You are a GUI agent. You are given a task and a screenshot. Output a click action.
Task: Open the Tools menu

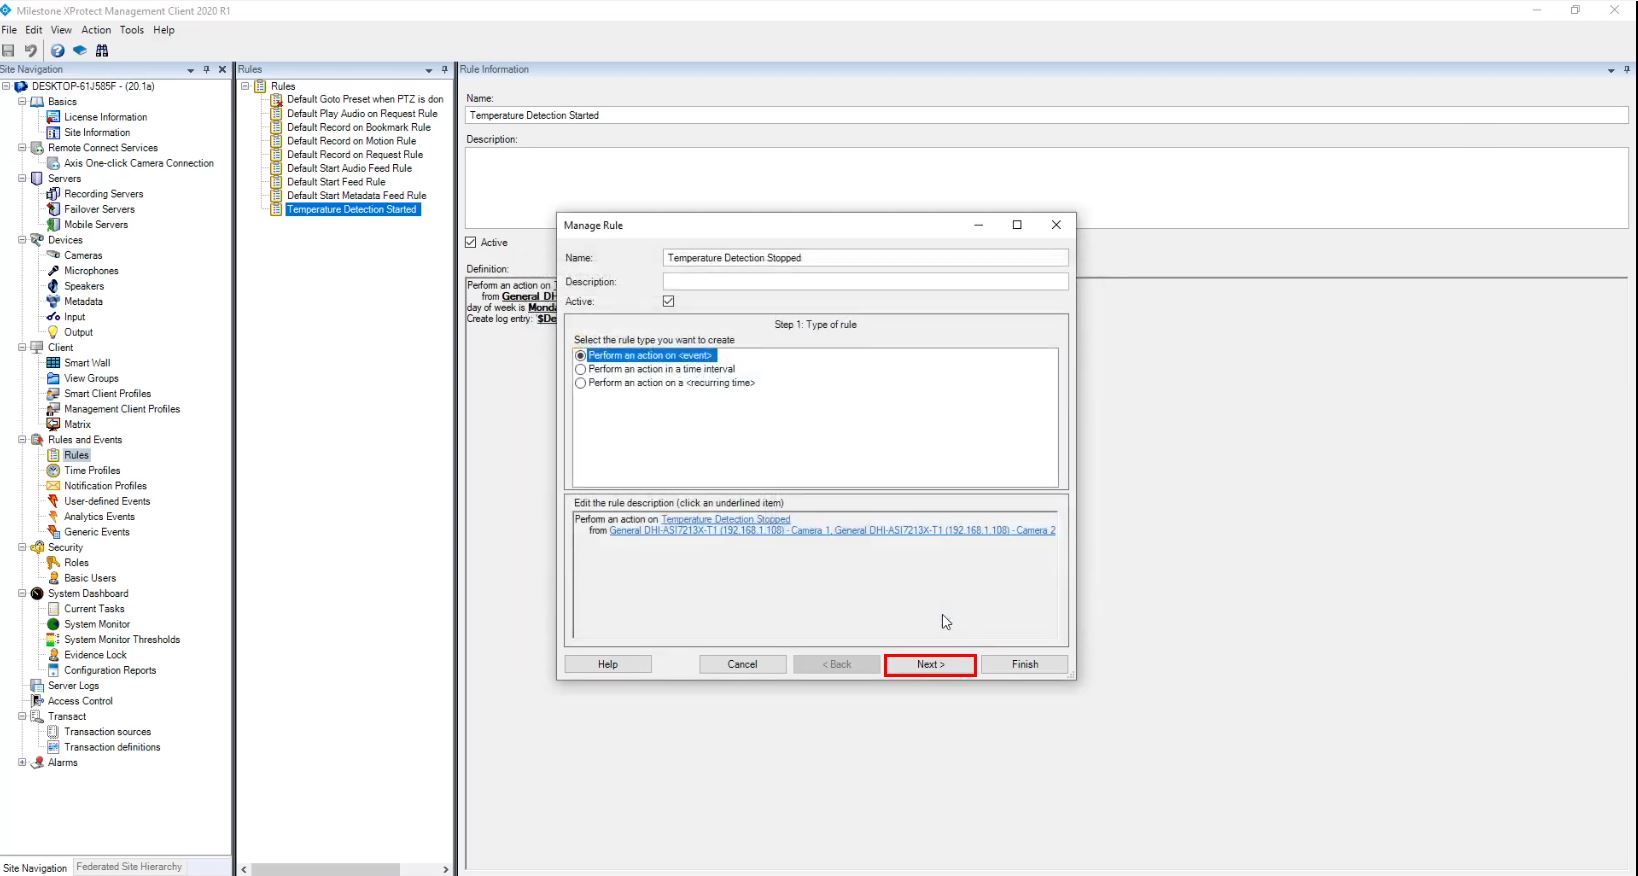[132, 30]
